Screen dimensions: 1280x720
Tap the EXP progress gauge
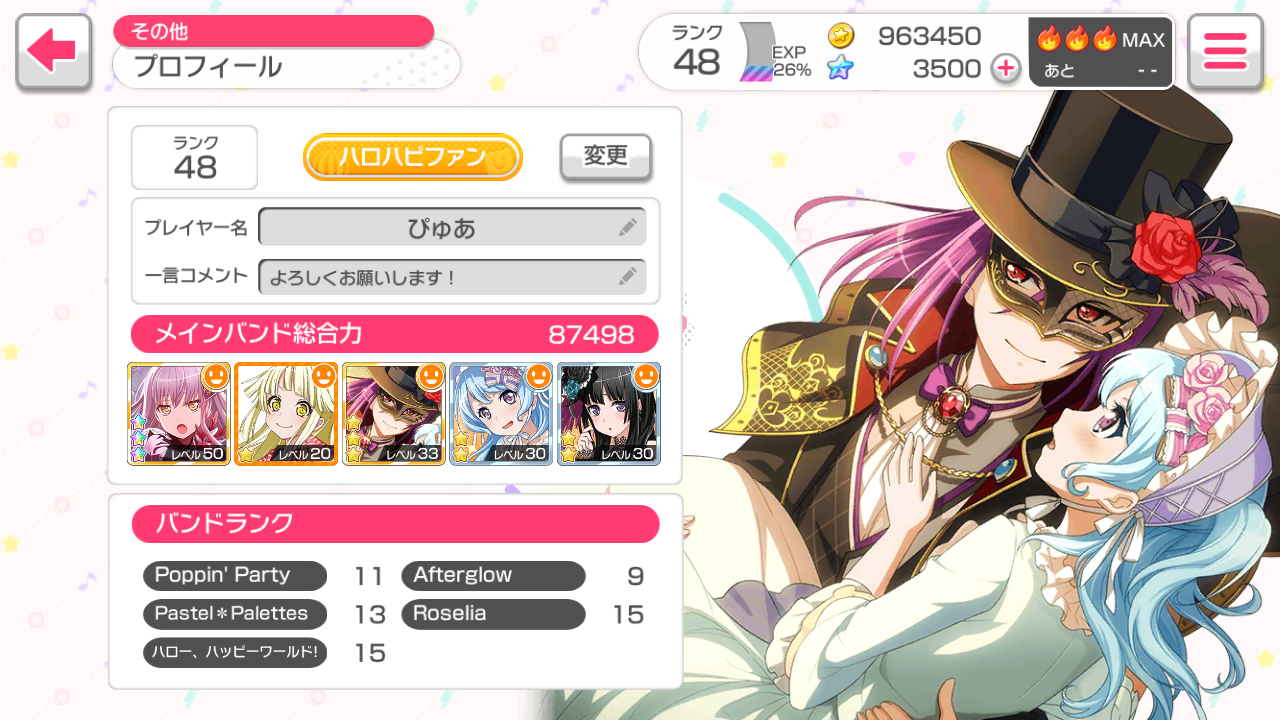pyautogui.click(x=757, y=52)
